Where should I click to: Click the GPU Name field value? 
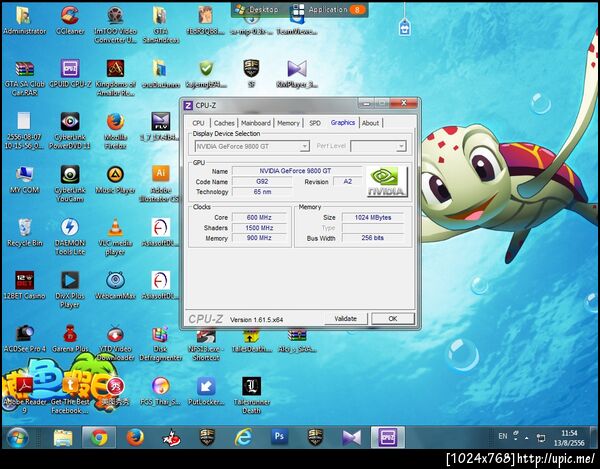tap(297, 171)
